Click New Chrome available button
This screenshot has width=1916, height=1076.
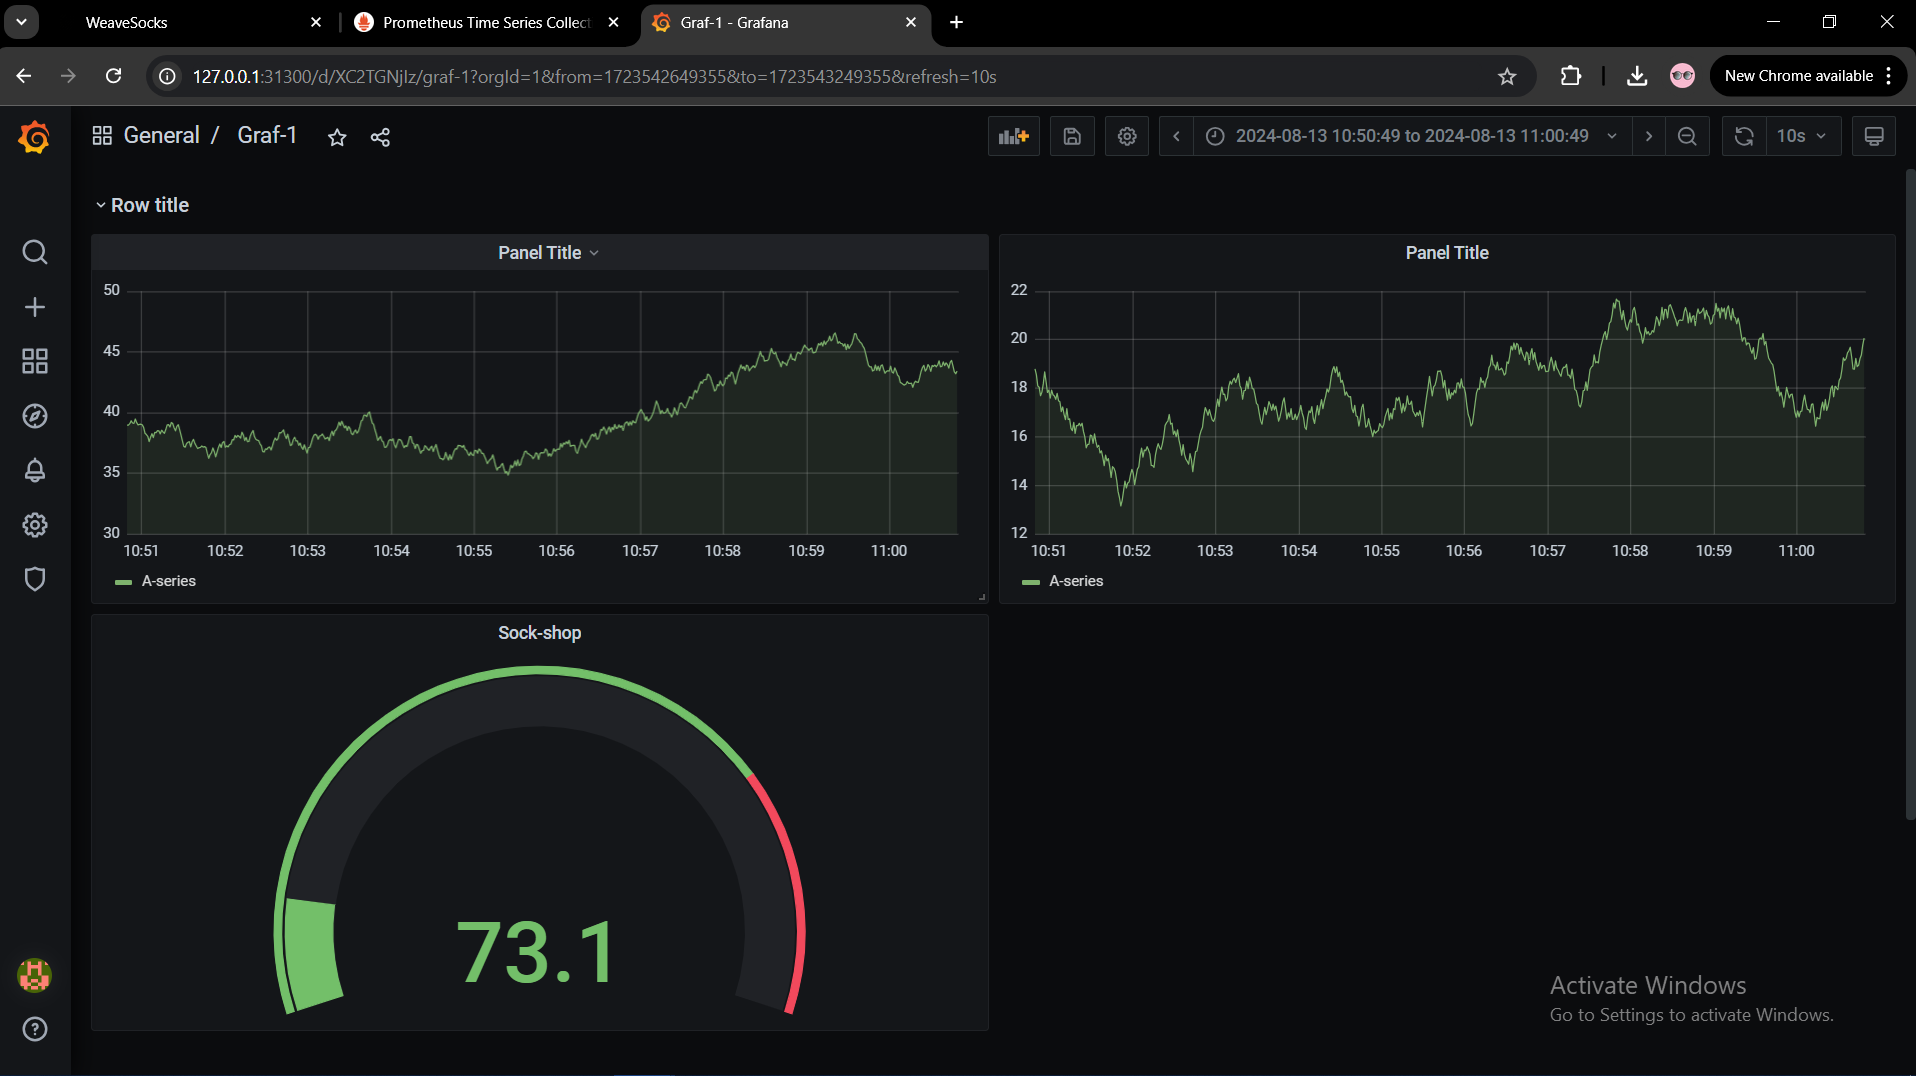point(1799,76)
